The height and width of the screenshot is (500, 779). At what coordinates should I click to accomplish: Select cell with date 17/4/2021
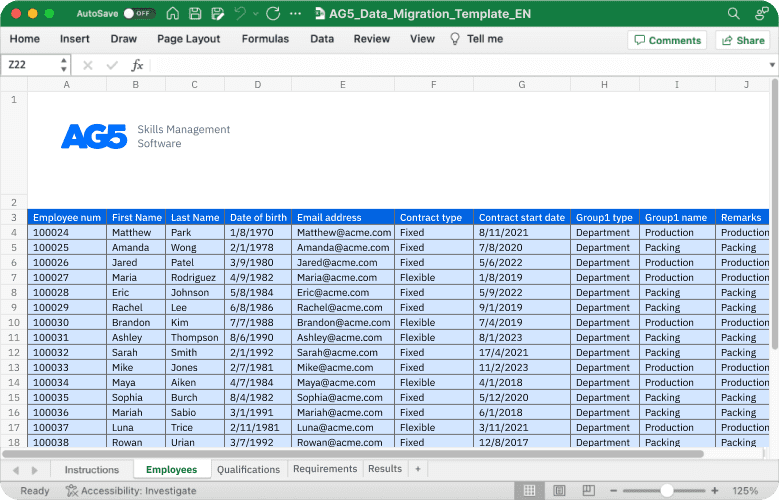tap(522, 352)
